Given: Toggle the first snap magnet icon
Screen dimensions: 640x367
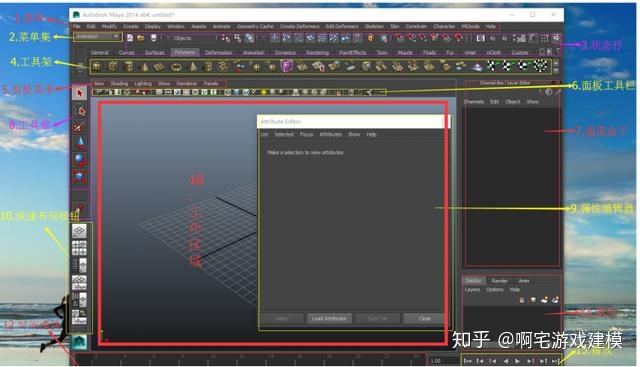Looking at the screenshot, I should pyautogui.click(x=400, y=38).
